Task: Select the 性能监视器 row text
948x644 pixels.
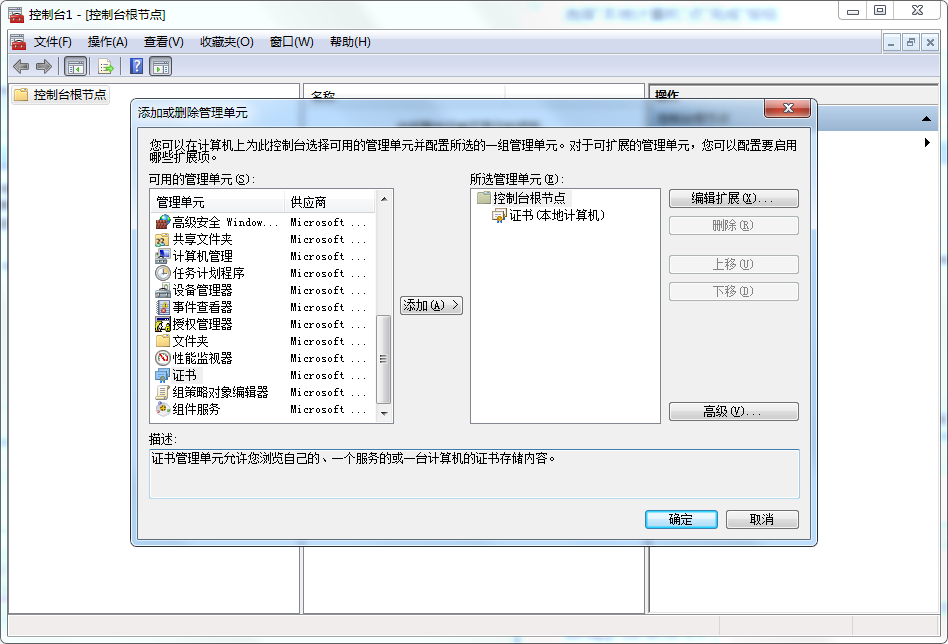Action: (203, 358)
